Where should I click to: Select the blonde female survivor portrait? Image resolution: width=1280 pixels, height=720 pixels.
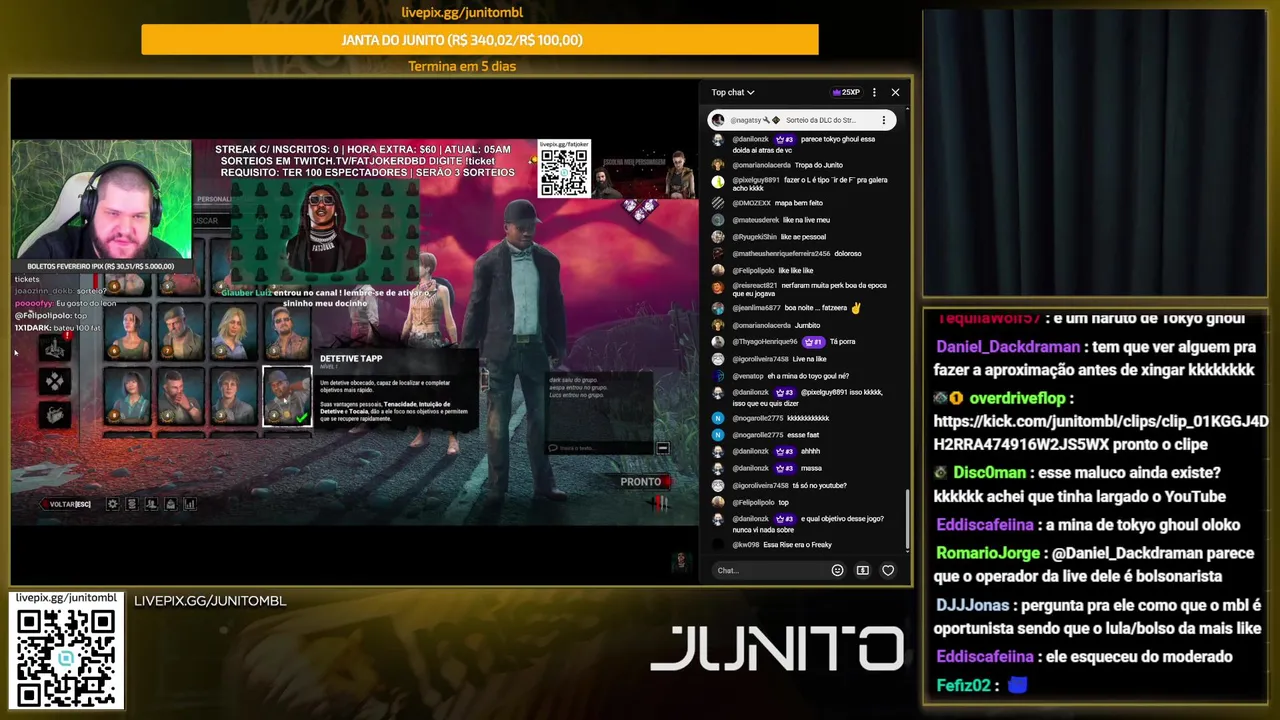pyautogui.click(x=234, y=333)
